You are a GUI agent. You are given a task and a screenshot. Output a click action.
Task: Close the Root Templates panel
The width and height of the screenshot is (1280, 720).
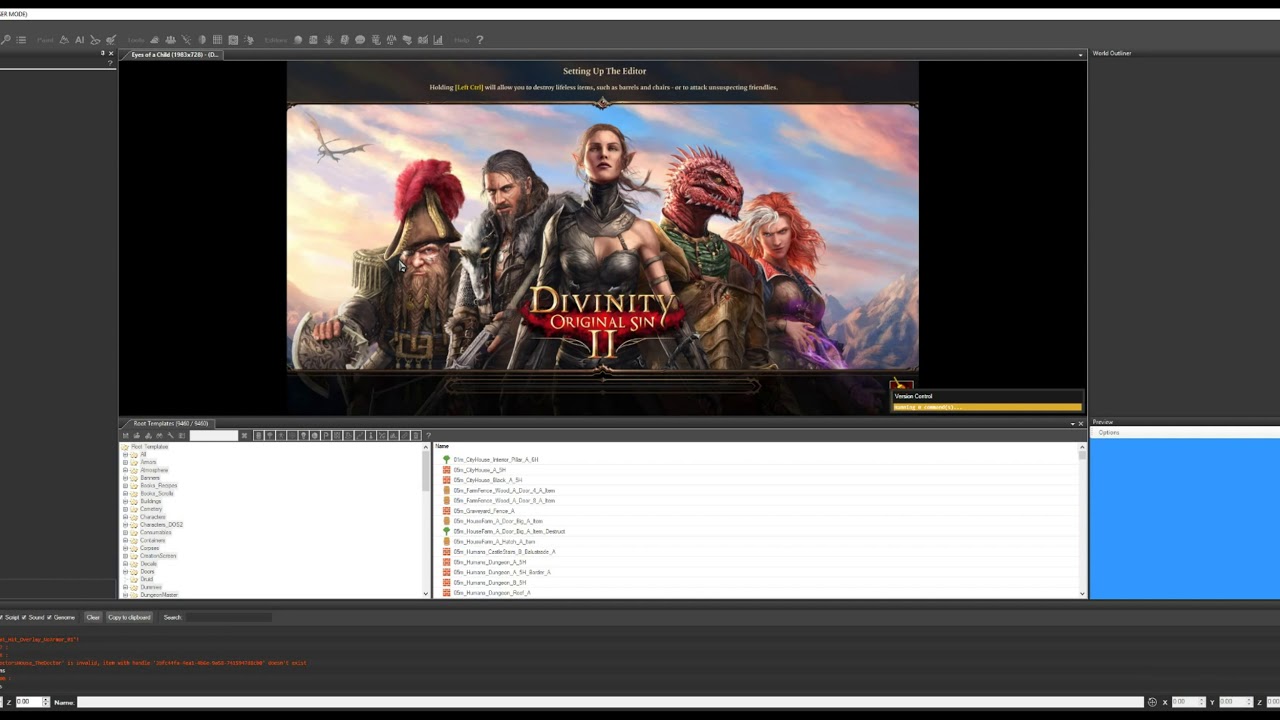pos(1081,424)
